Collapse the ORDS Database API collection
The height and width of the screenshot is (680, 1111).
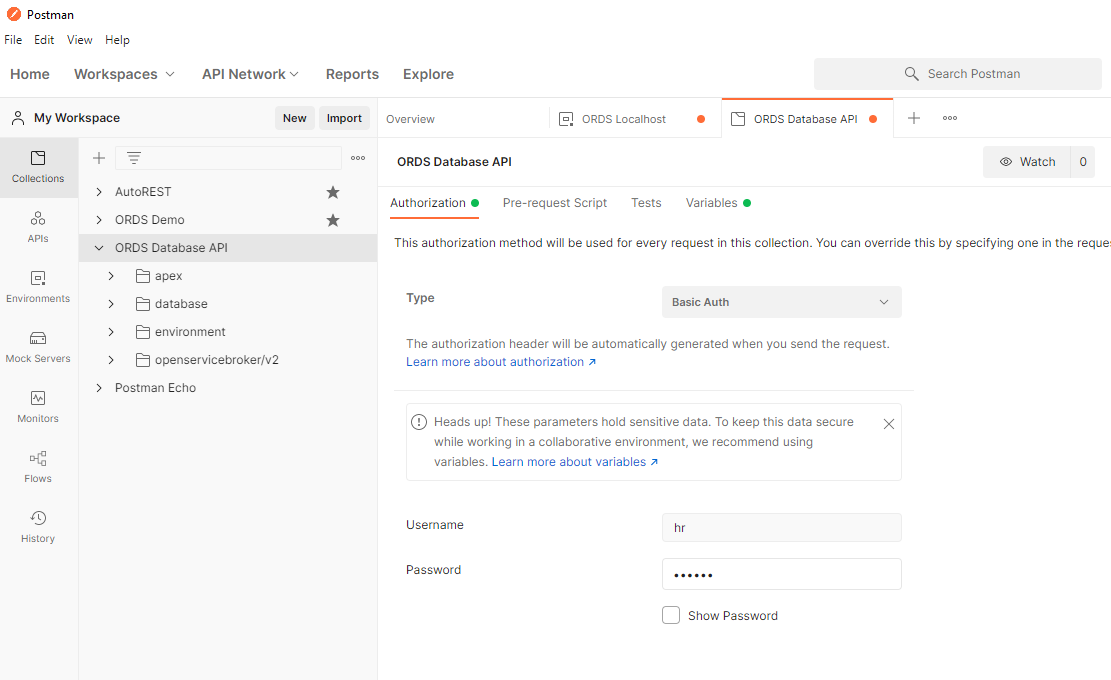point(99,248)
